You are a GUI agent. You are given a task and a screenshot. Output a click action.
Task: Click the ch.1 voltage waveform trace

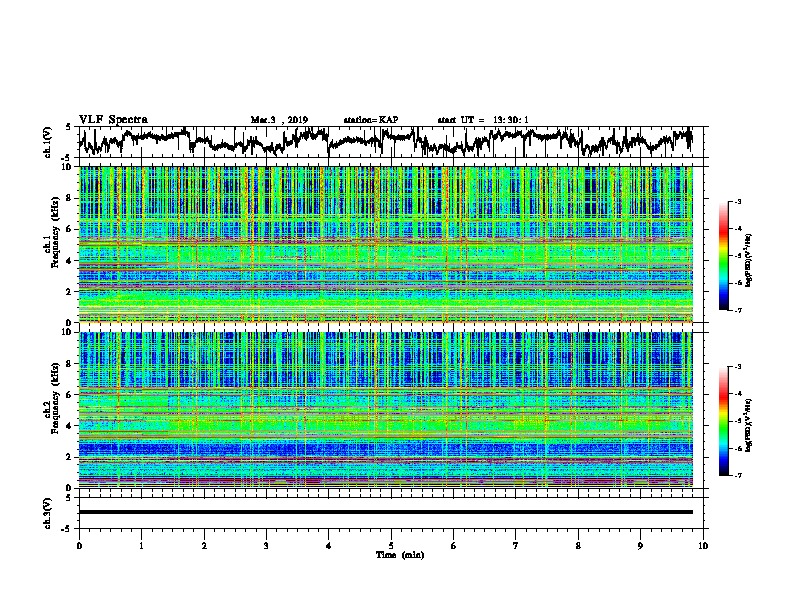point(385,141)
